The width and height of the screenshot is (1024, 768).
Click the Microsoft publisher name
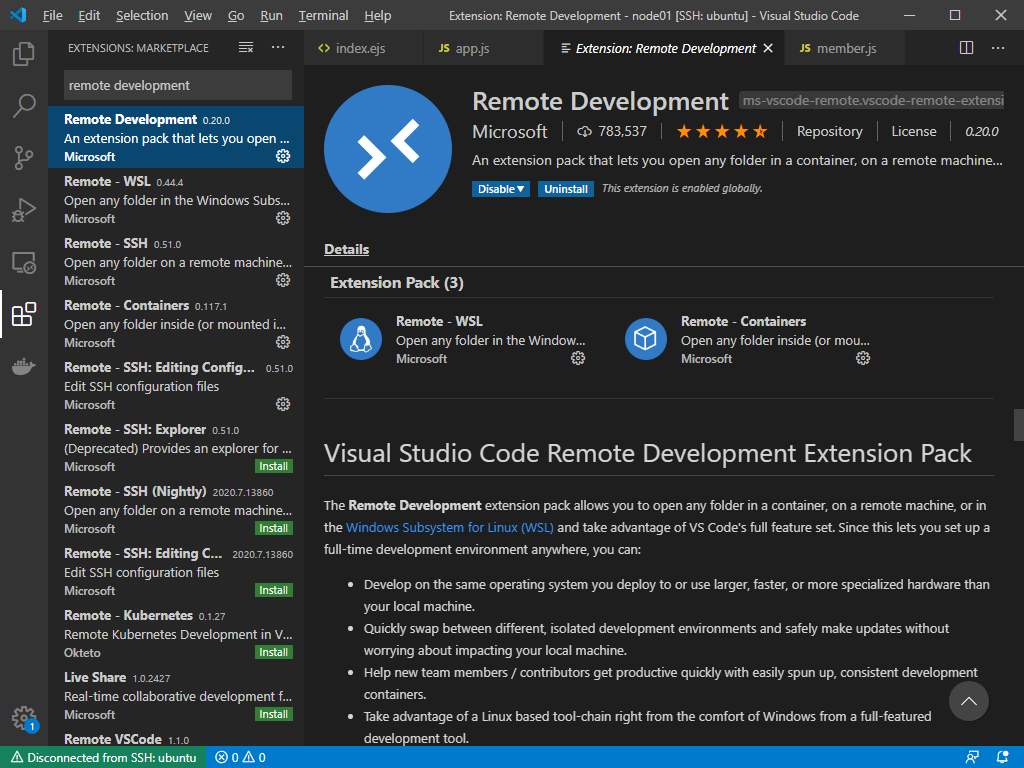[x=509, y=131]
